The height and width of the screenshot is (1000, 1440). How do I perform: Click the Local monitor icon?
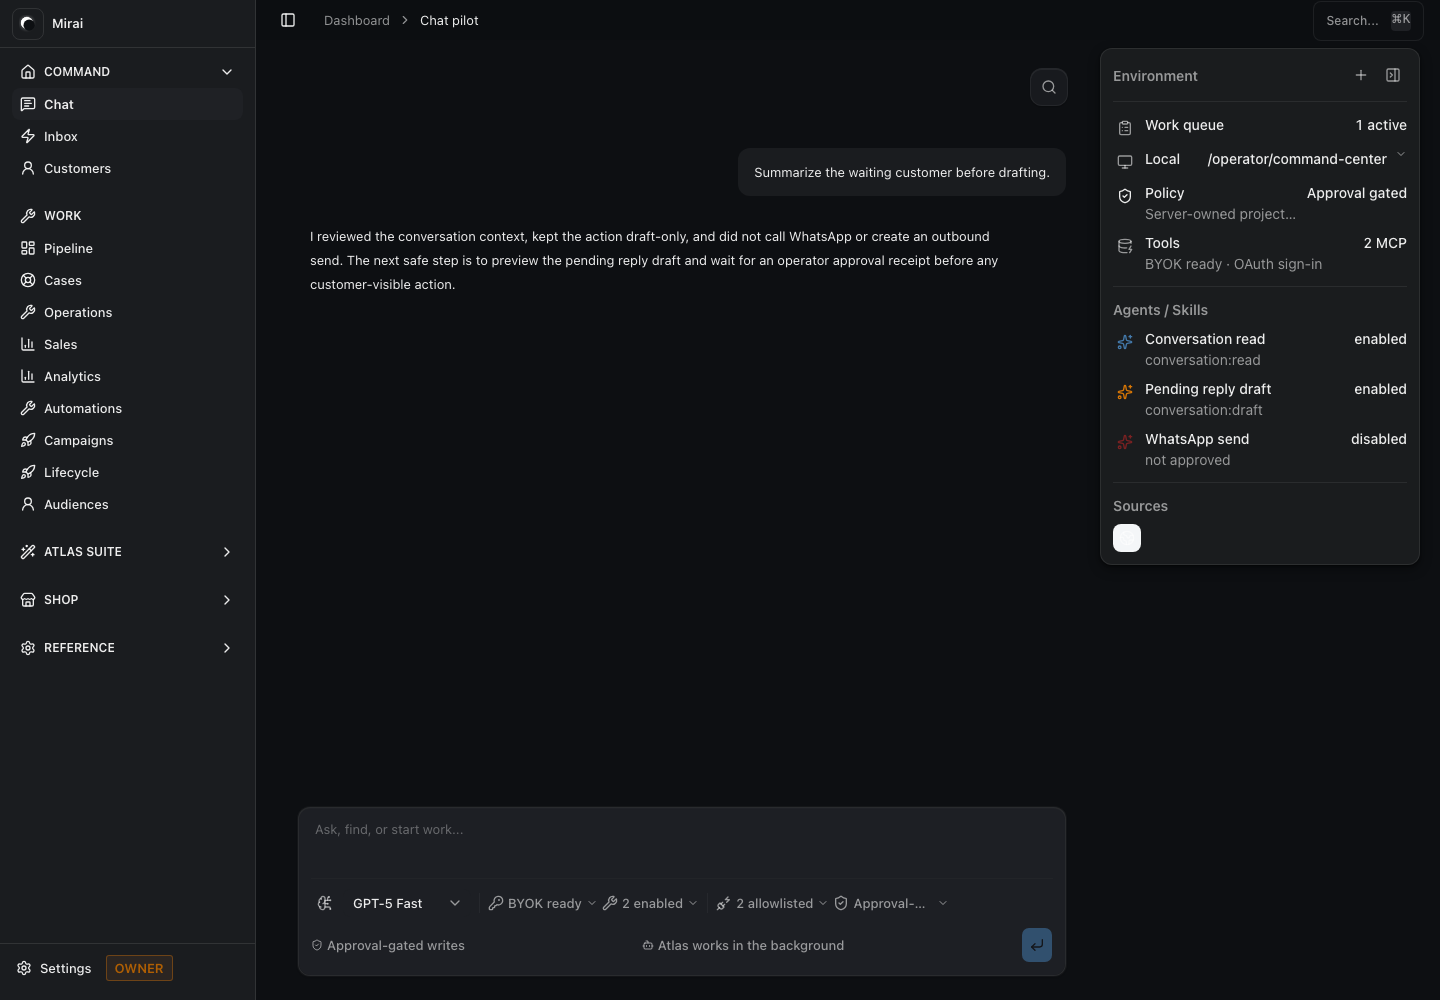tap(1125, 161)
